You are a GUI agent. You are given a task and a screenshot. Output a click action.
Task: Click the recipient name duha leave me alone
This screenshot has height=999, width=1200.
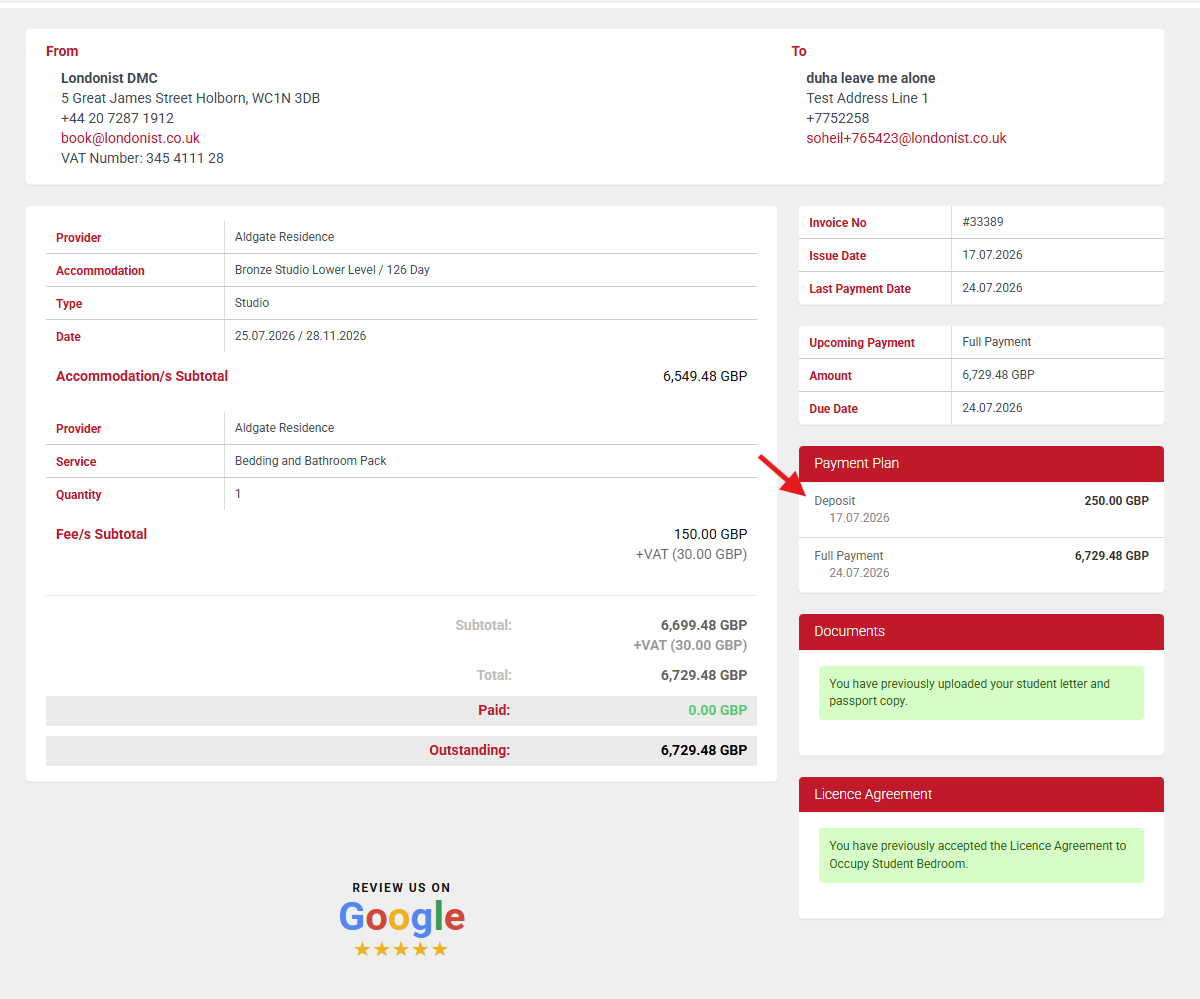click(x=871, y=78)
